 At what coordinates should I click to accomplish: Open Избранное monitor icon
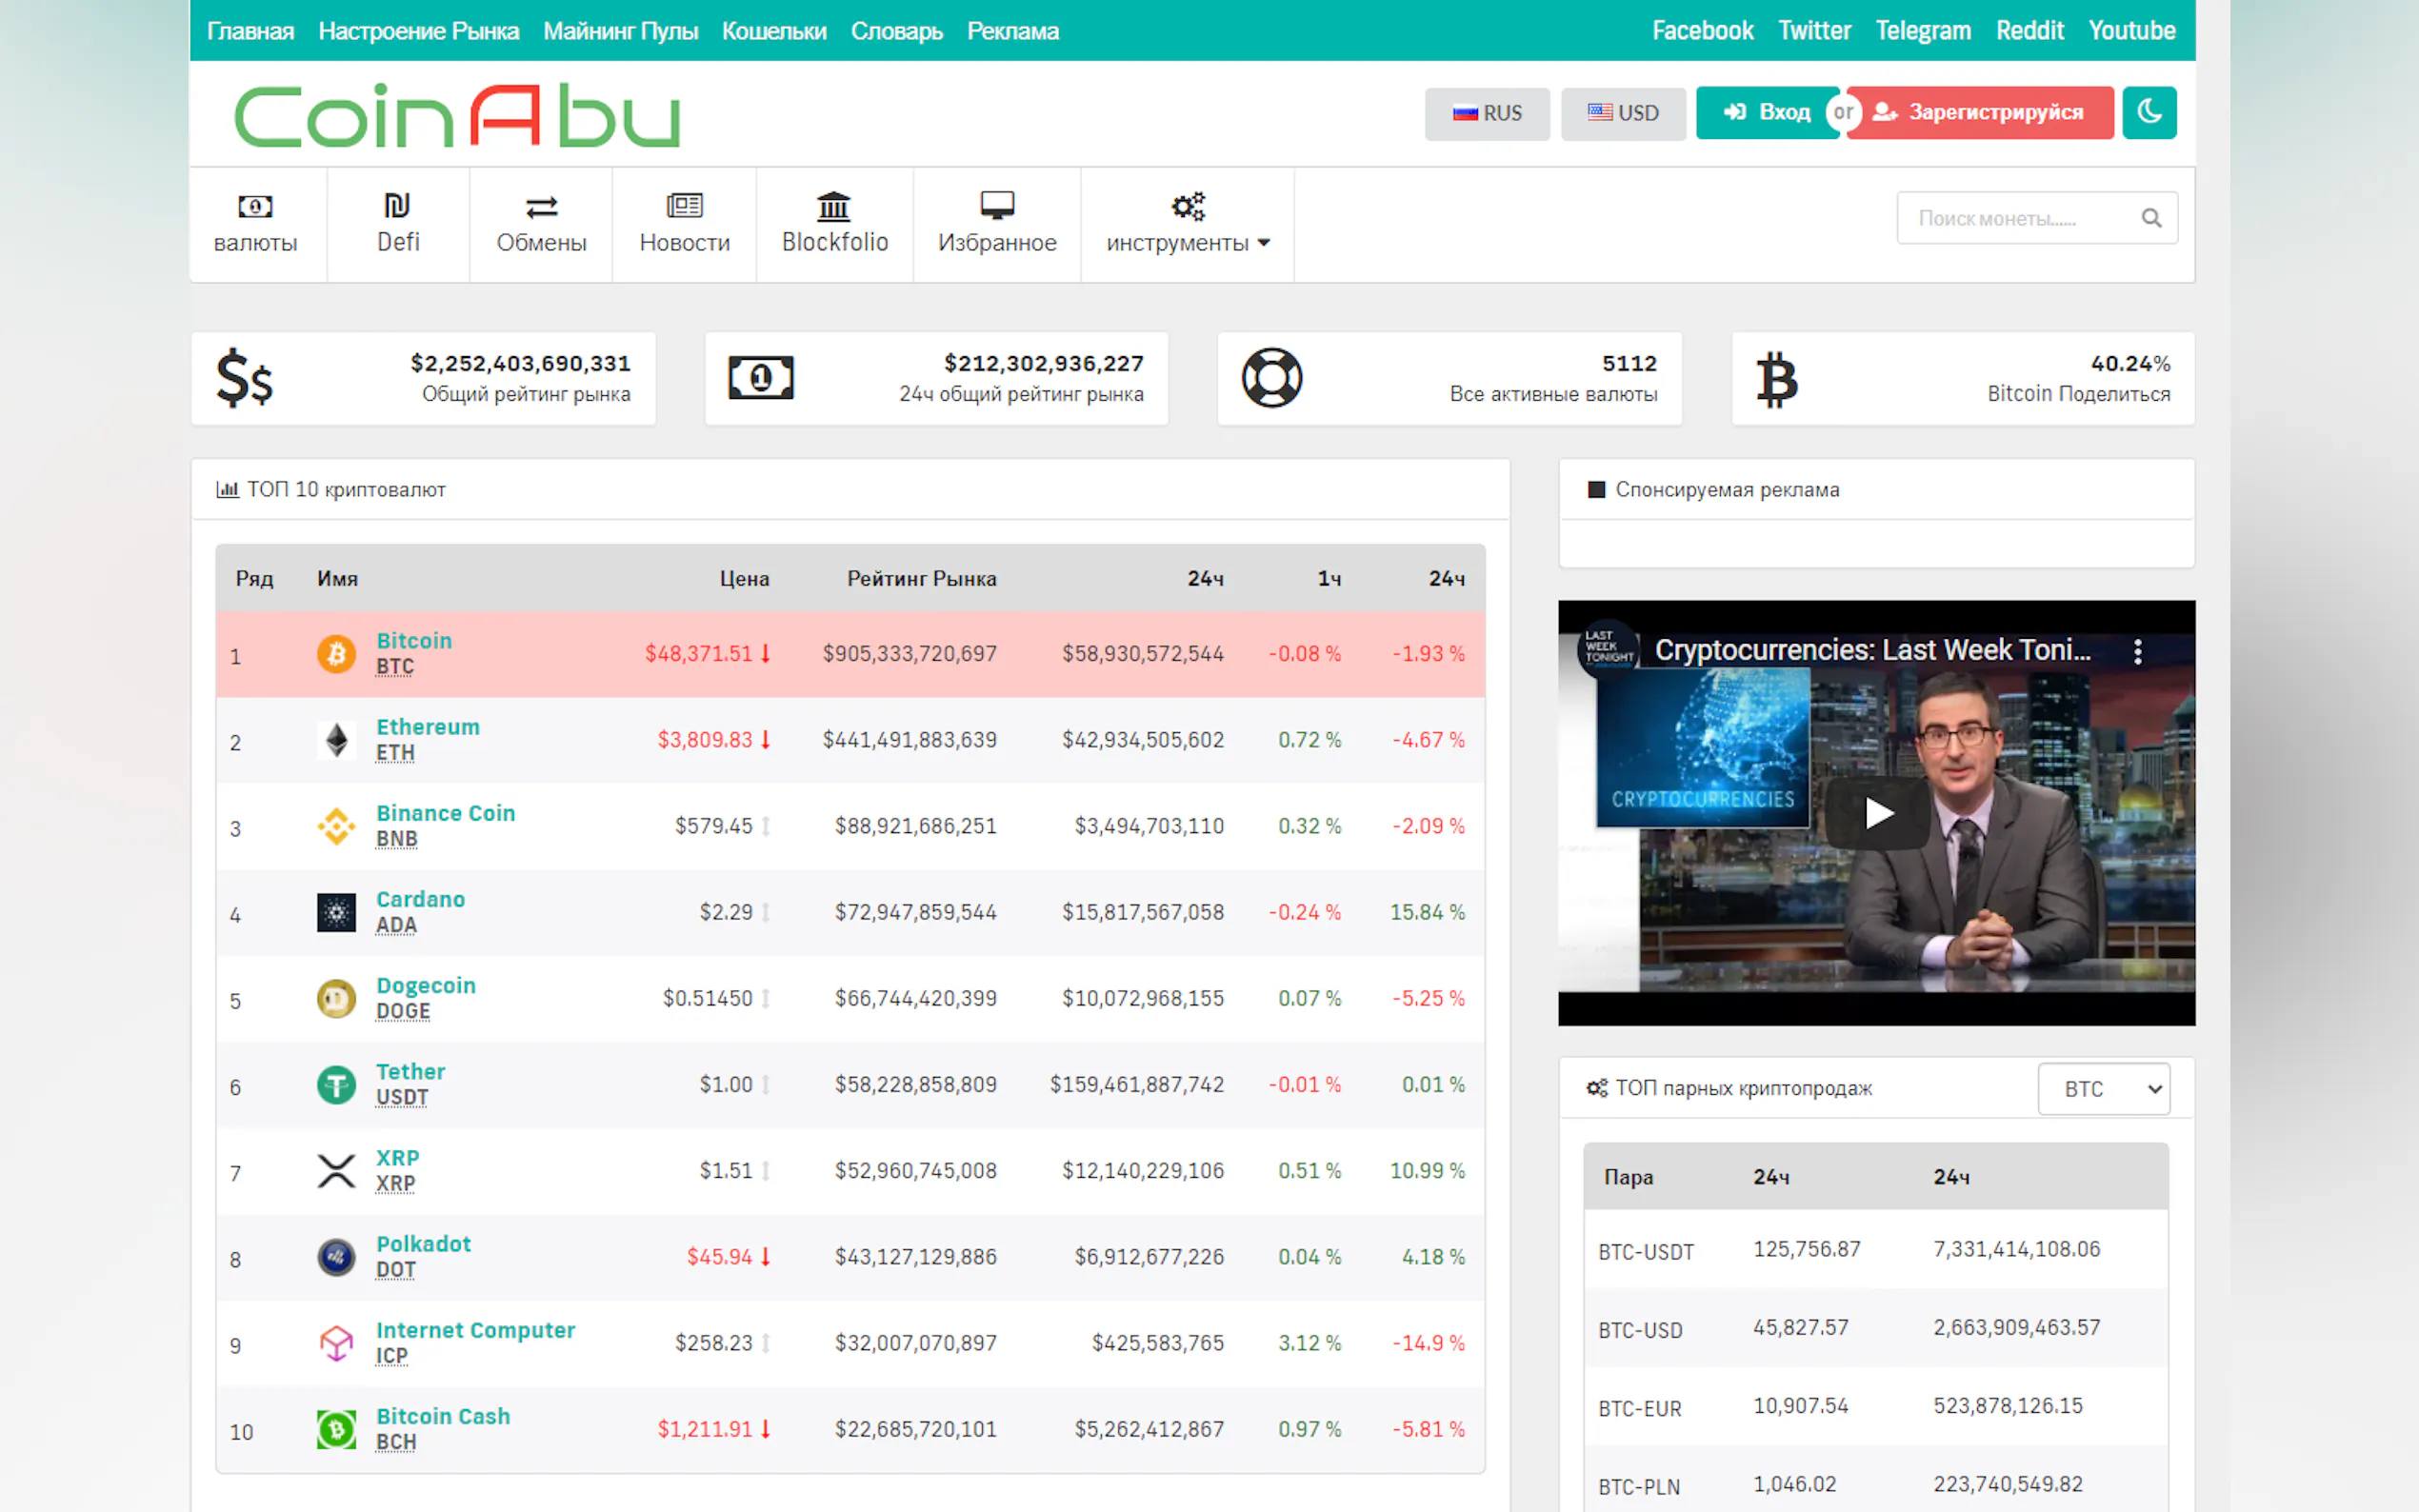[996, 206]
